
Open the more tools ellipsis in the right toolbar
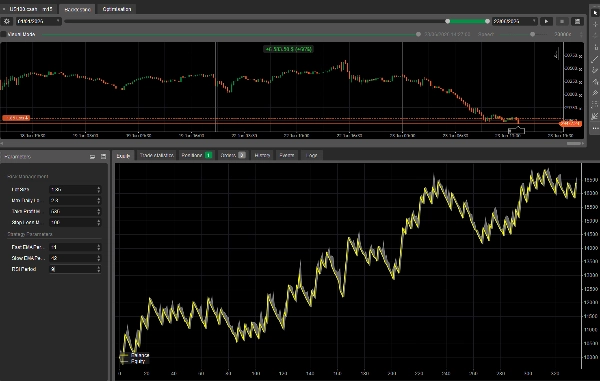click(595, 129)
